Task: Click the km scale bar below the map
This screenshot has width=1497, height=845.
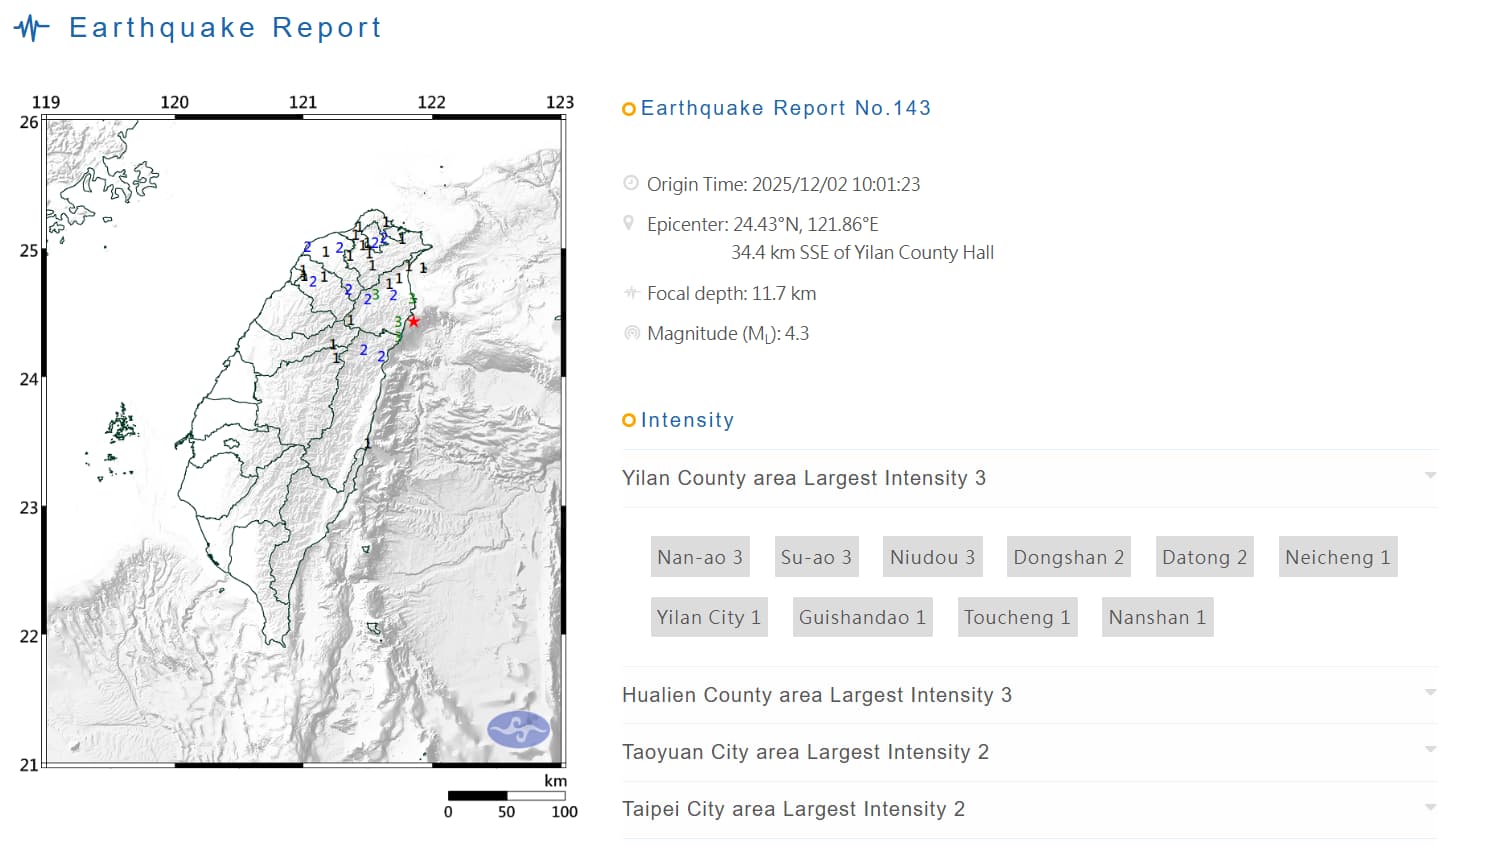Action: click(506, 796)
